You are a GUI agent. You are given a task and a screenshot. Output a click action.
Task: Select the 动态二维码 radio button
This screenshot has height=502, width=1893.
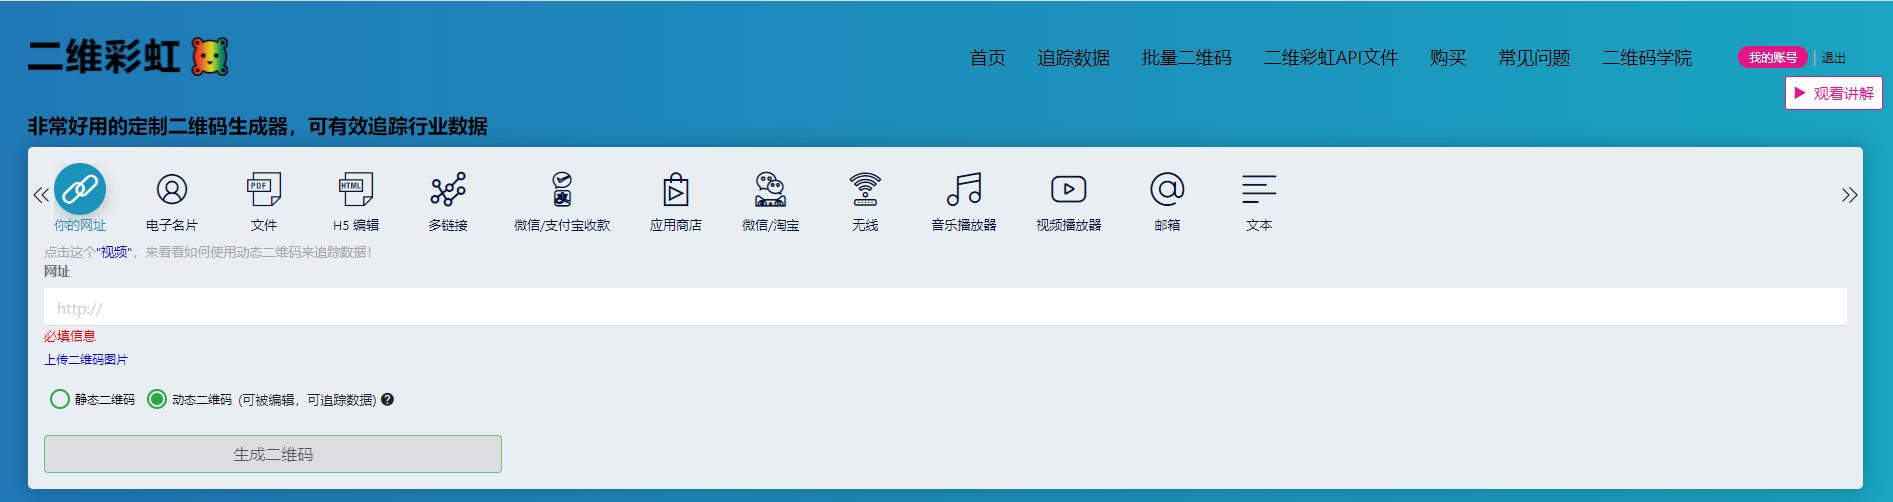[x=157, y=399]
